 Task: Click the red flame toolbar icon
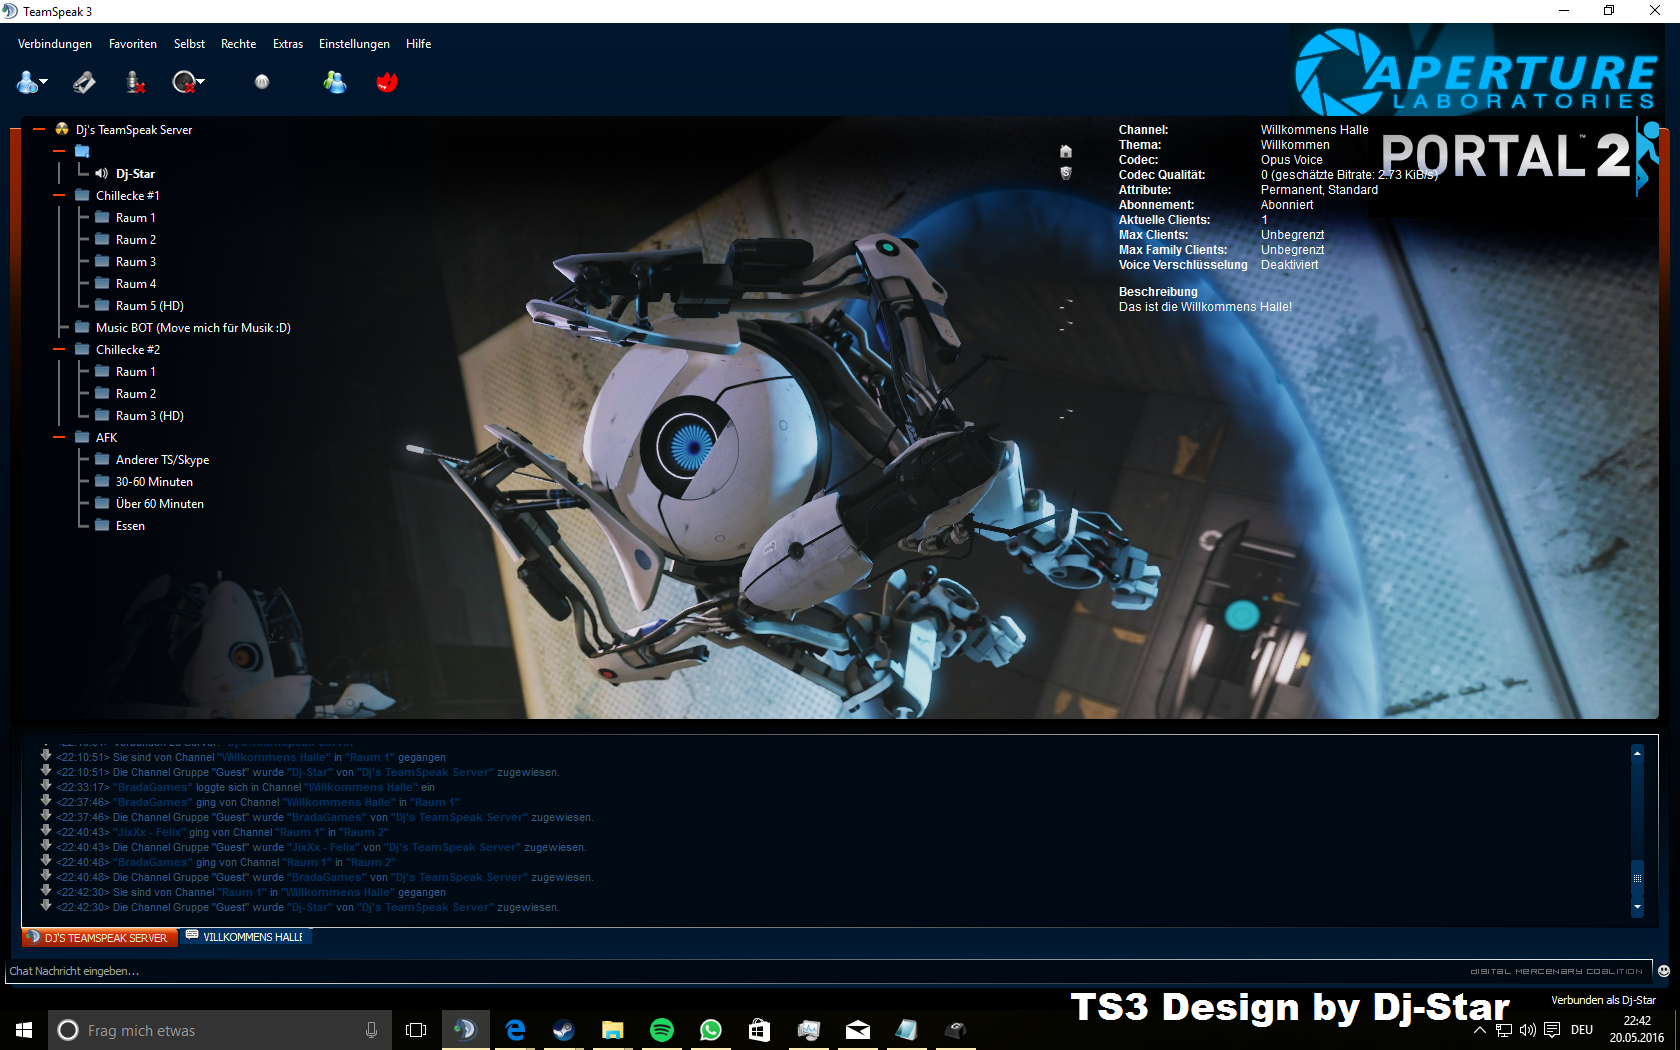pyautogui.click(x=387, y=82)
